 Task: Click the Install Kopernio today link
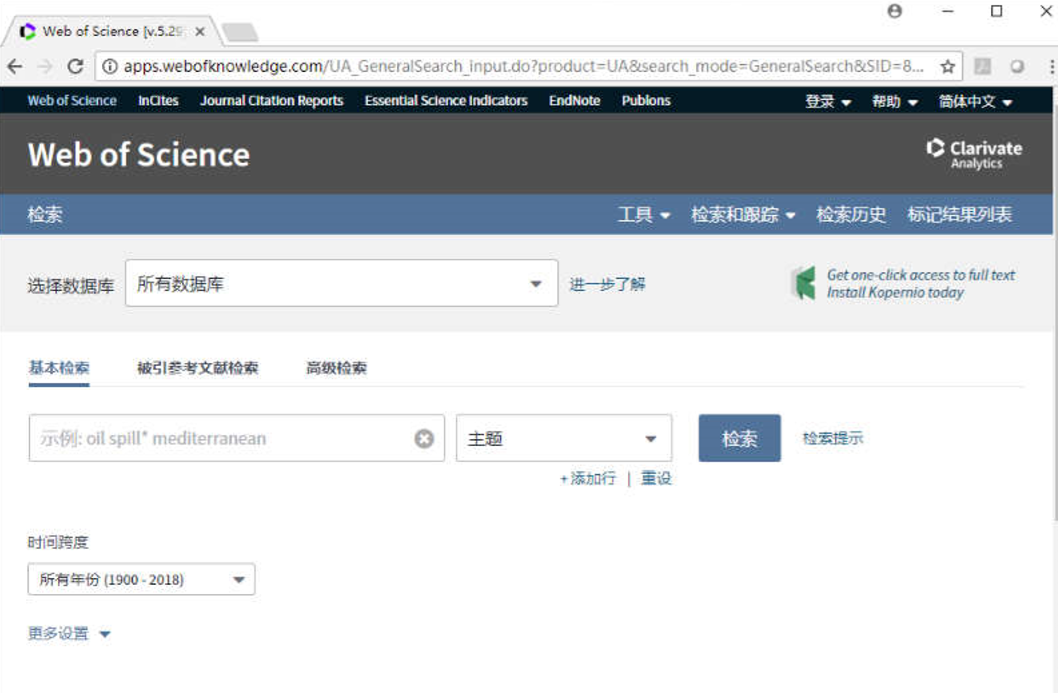point(895,293)
